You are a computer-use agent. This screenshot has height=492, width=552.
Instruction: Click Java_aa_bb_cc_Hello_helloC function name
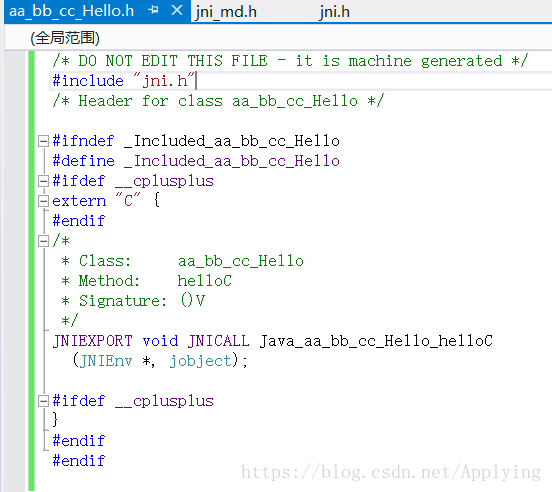click(376, 341)
